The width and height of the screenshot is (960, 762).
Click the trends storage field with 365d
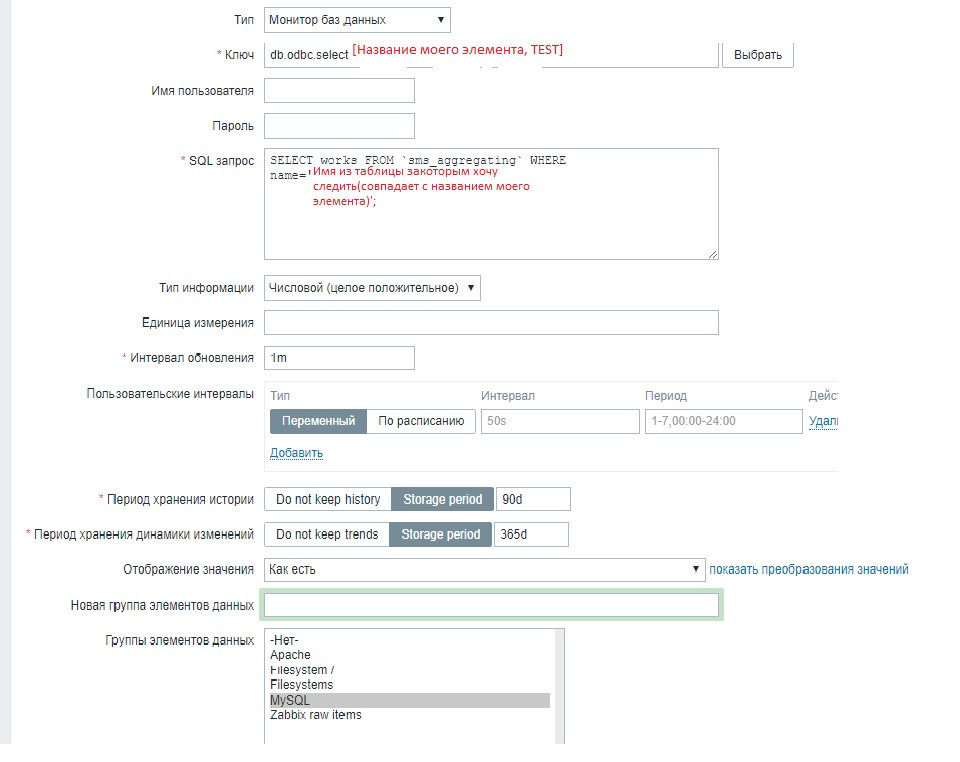[532, 534]
